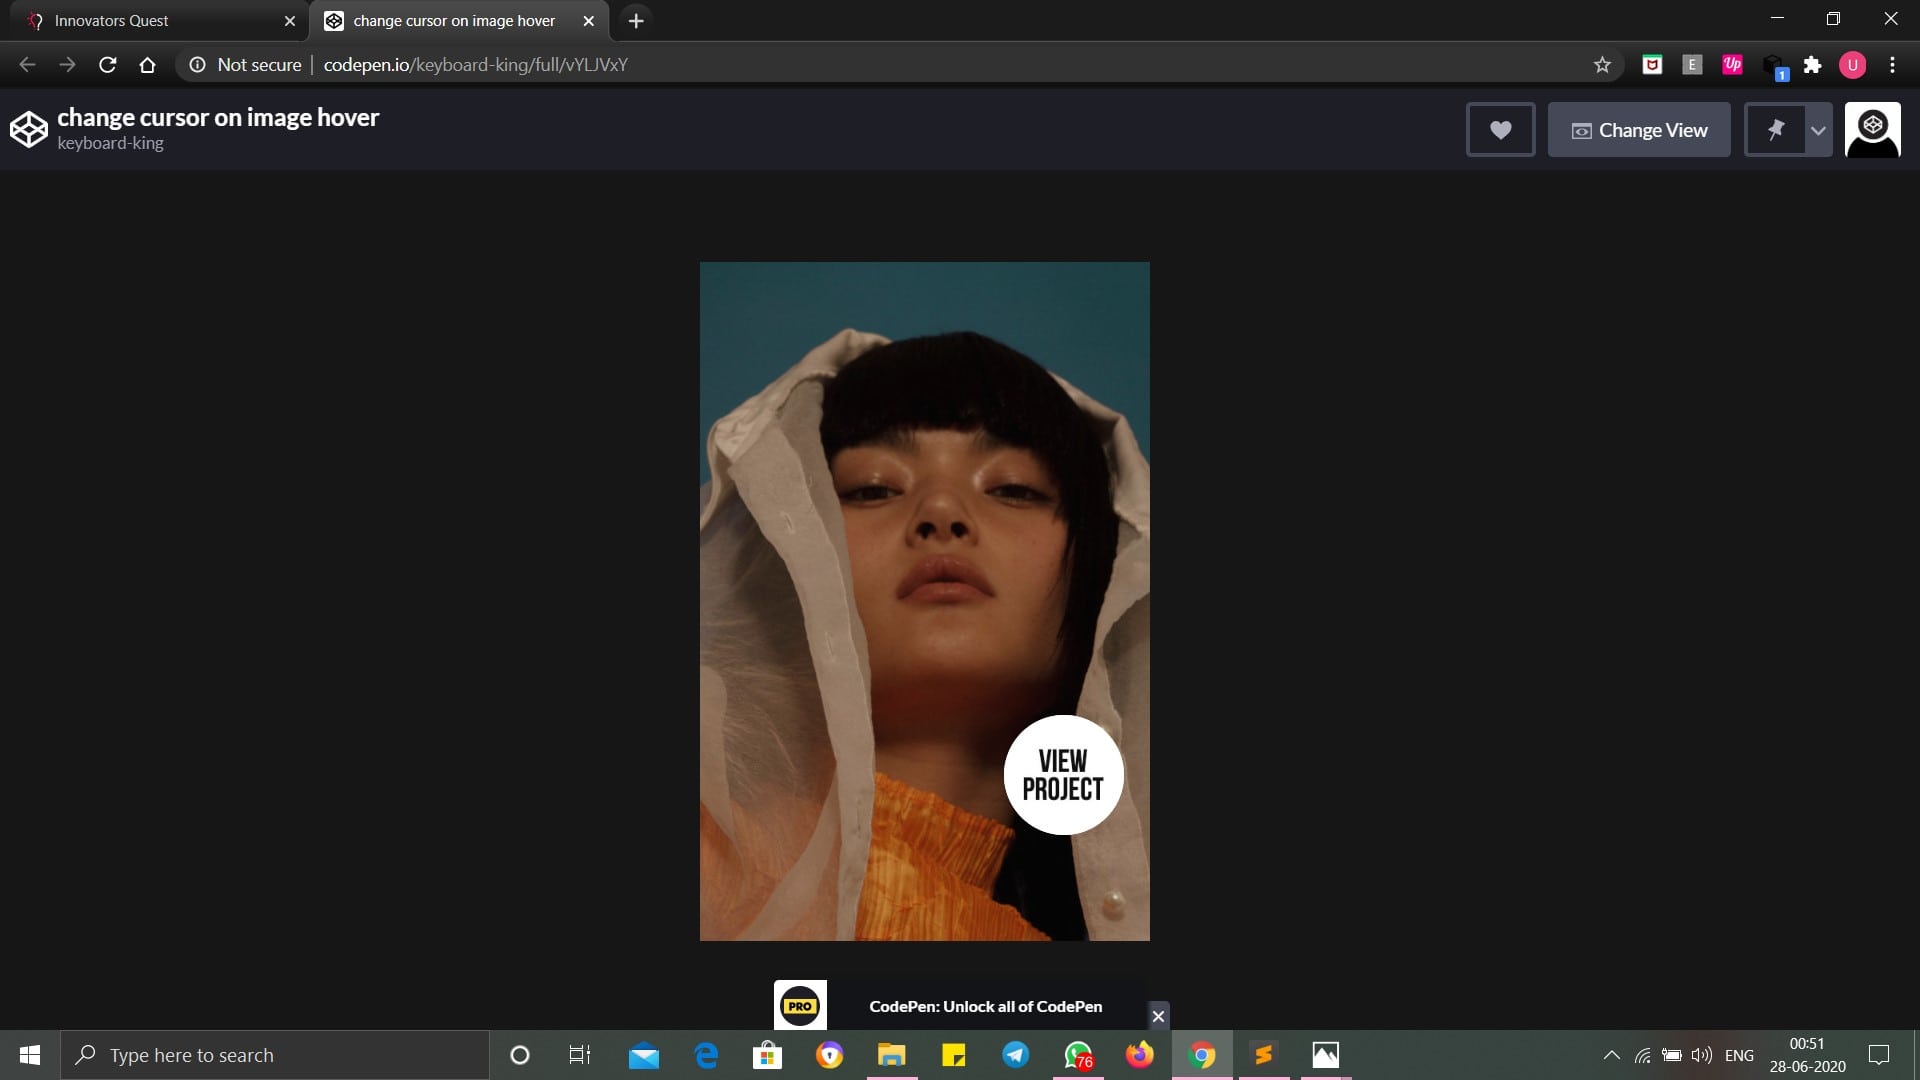Bookmark this page with the star icon

point(1602,65)
